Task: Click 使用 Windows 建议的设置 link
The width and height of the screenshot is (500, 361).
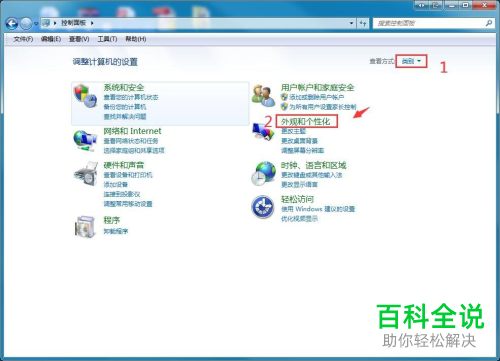Action: point(318,209)
